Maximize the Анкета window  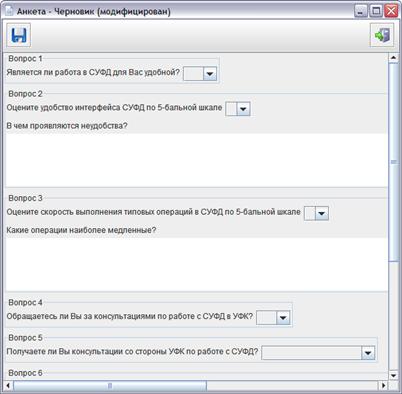tap(376, 11)
